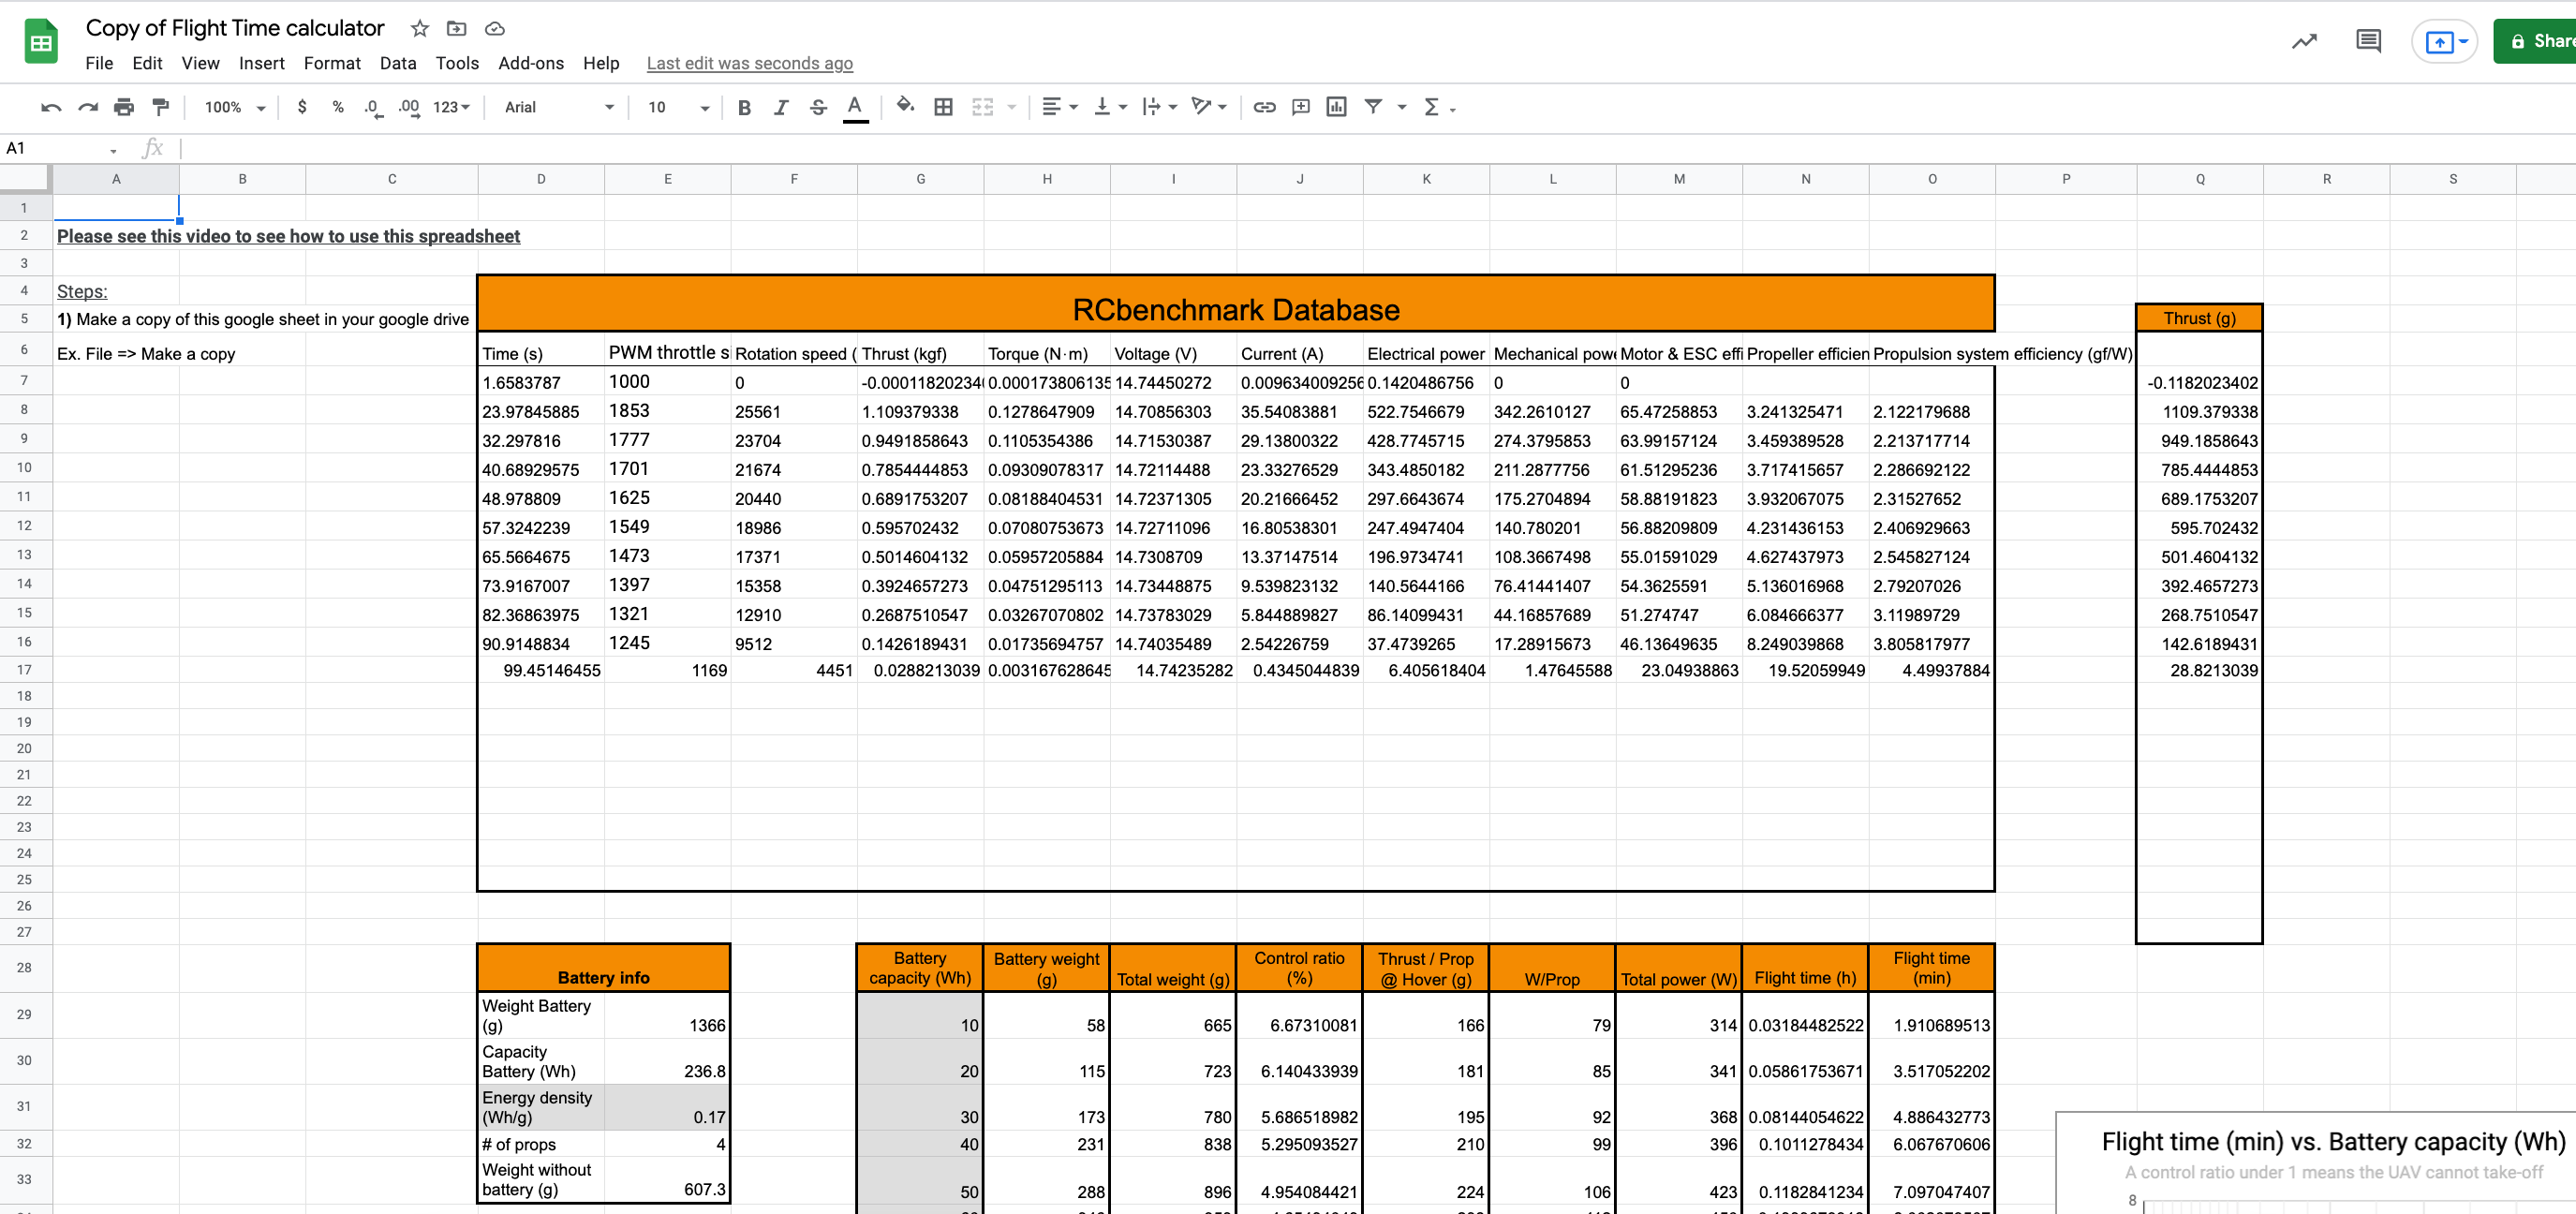Screen dimensions: 2576x1214
Task: Click the Borders icon
Action: pos(943,107)
